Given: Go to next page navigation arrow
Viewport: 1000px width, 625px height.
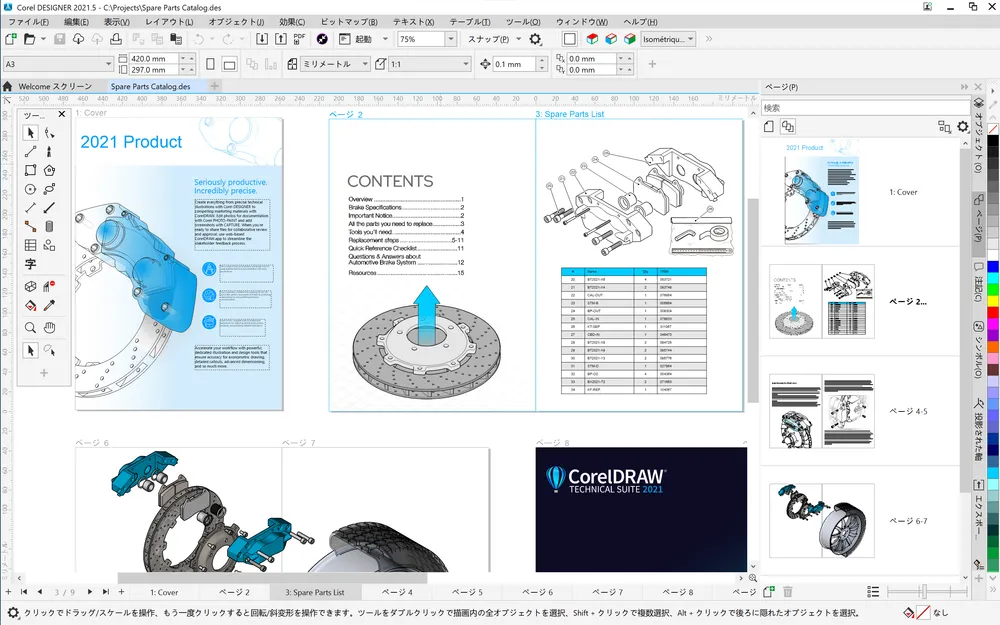Looking at the screenshot, I should [x=89, y=592].
